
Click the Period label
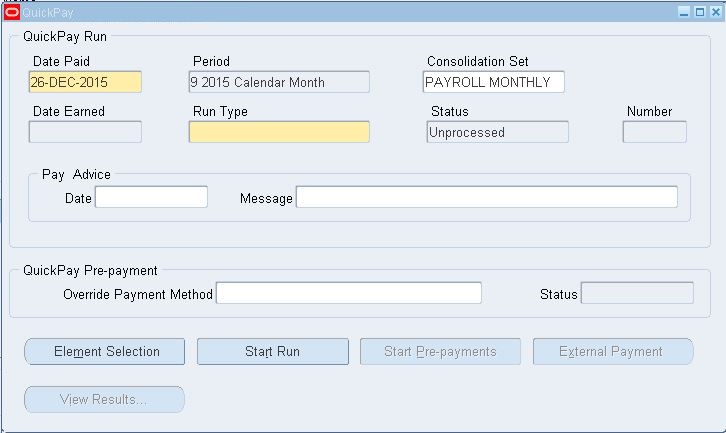[x=212, y=61]
